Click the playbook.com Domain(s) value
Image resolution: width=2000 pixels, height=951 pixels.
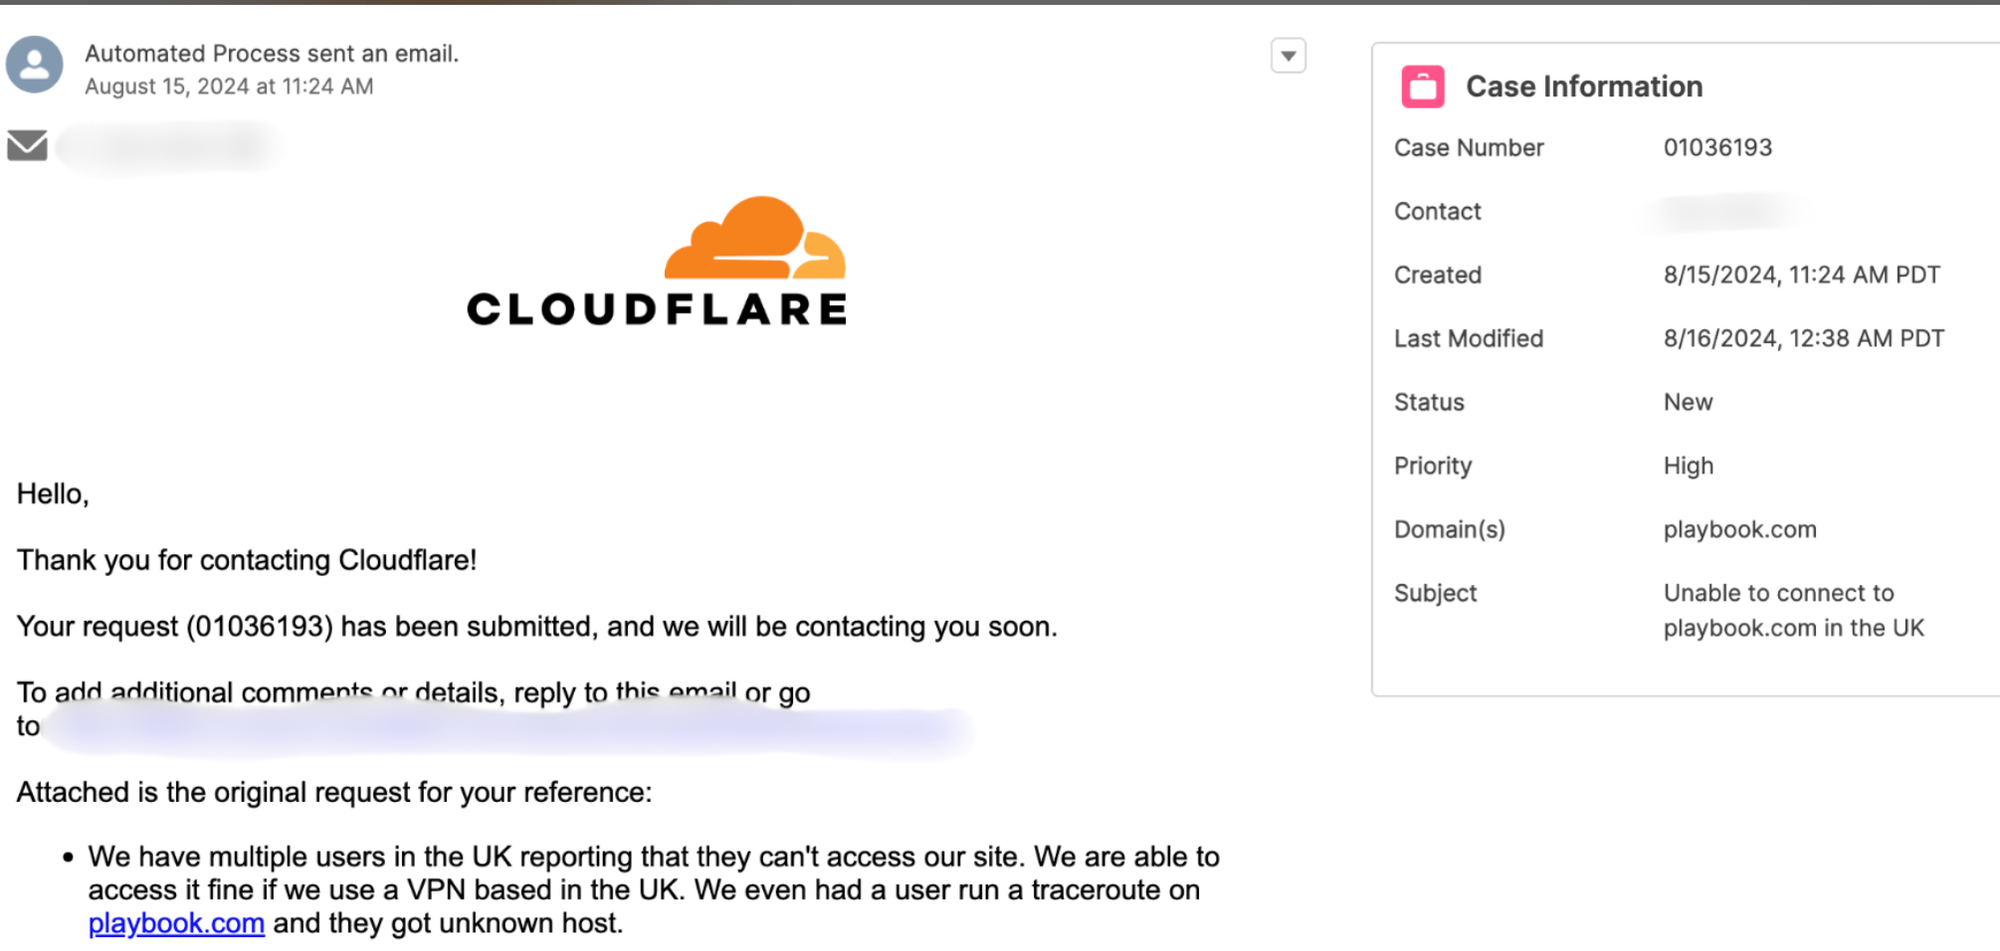[x=1740, y=530]
